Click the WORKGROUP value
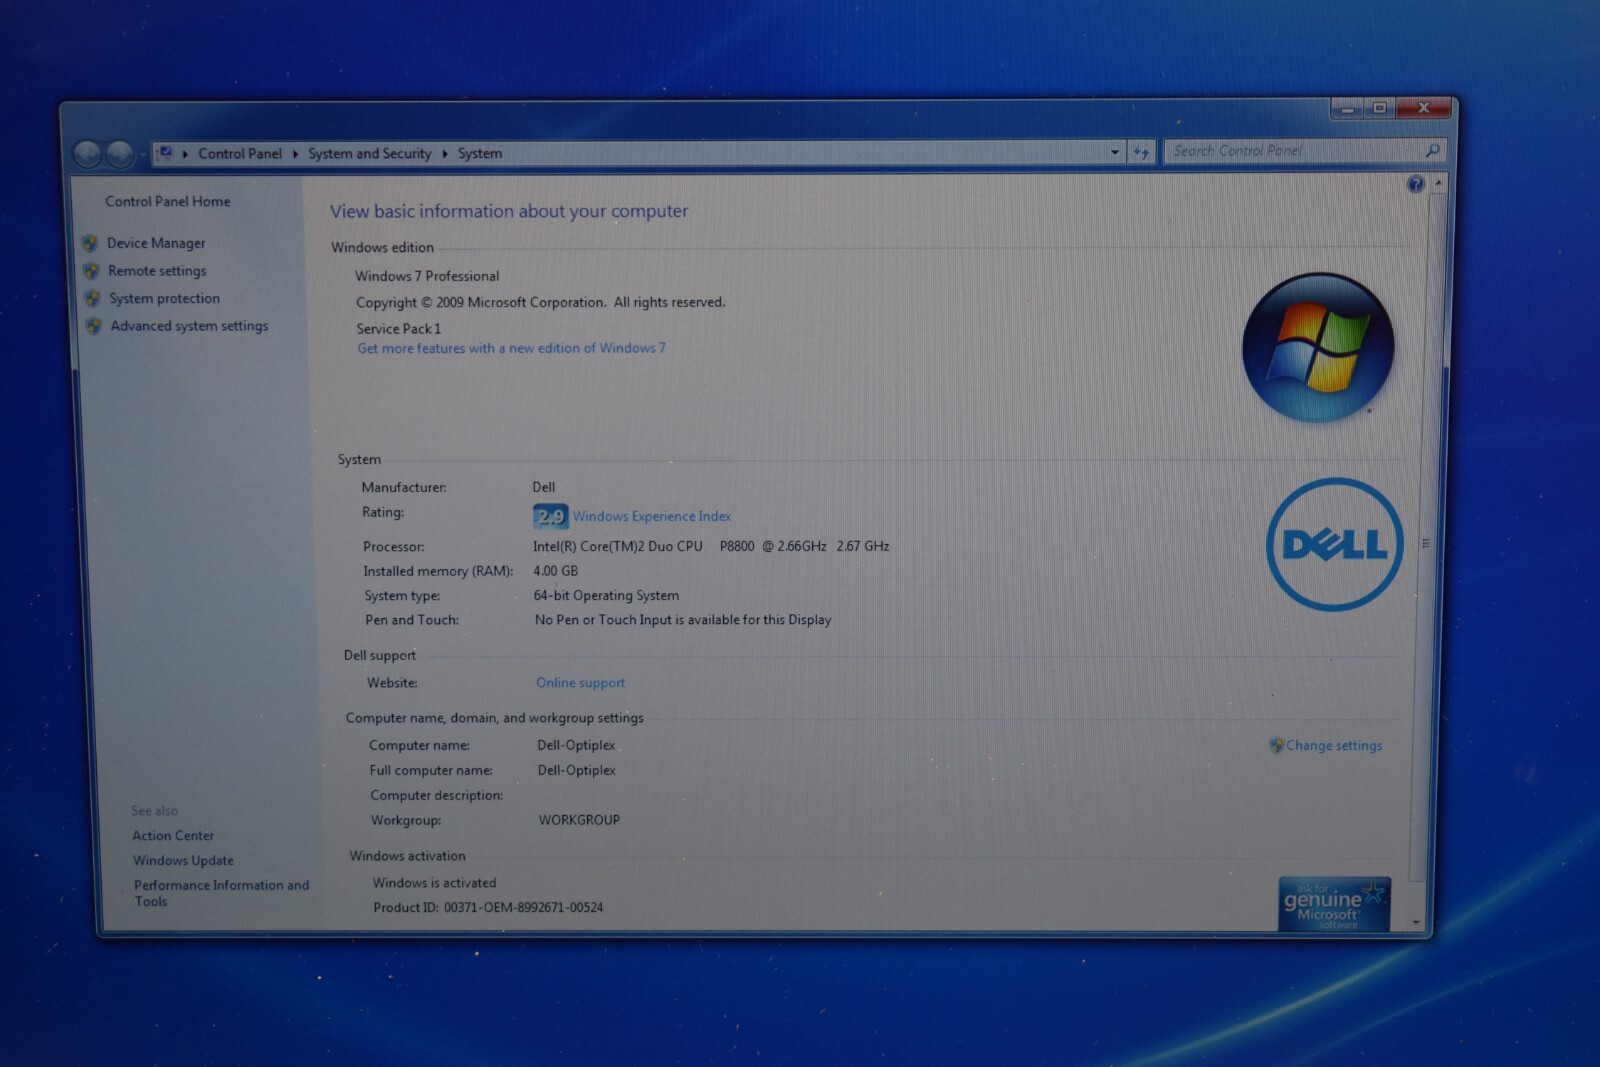Image resolution: width=1600 pixels, height=1067 pixels. (579, 820)
